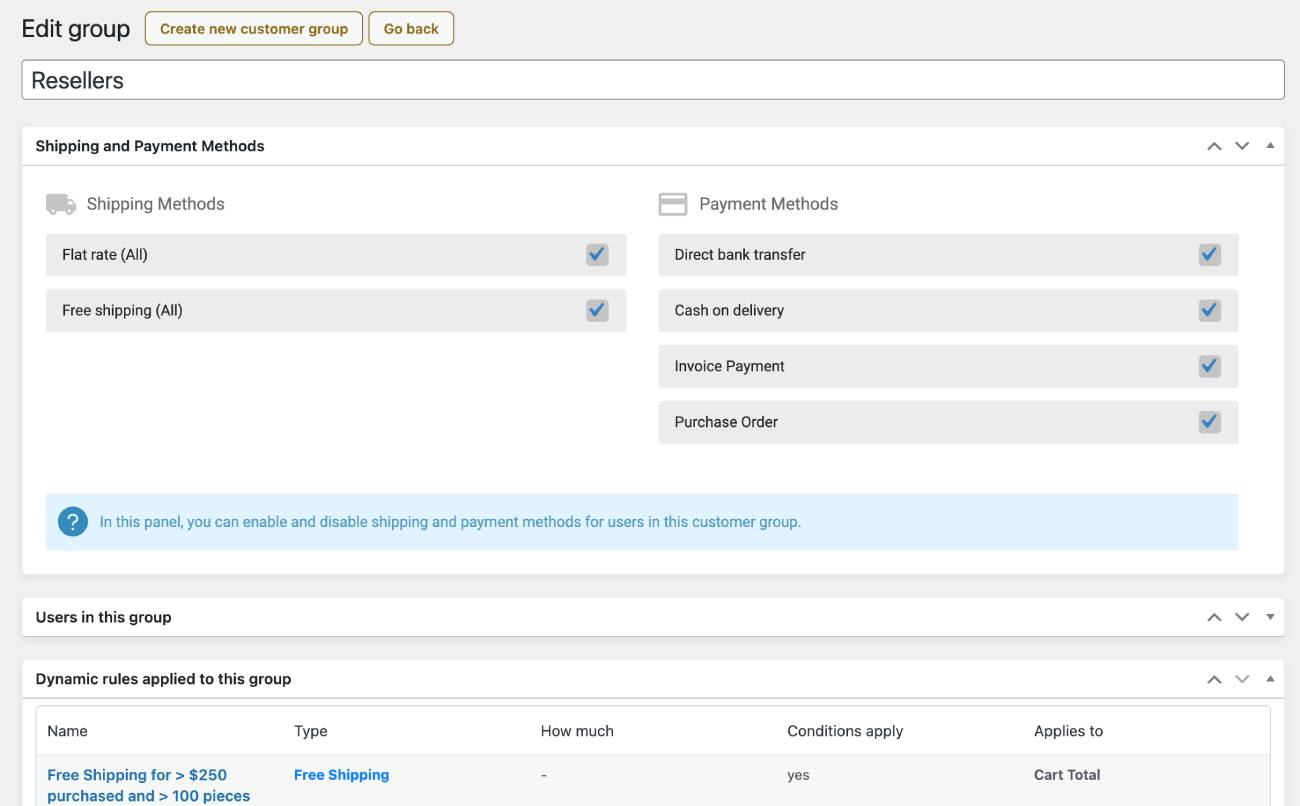Click the Shipping Methods section label
The width and height of the screenshot is (1300, 806).
[155, 204]
